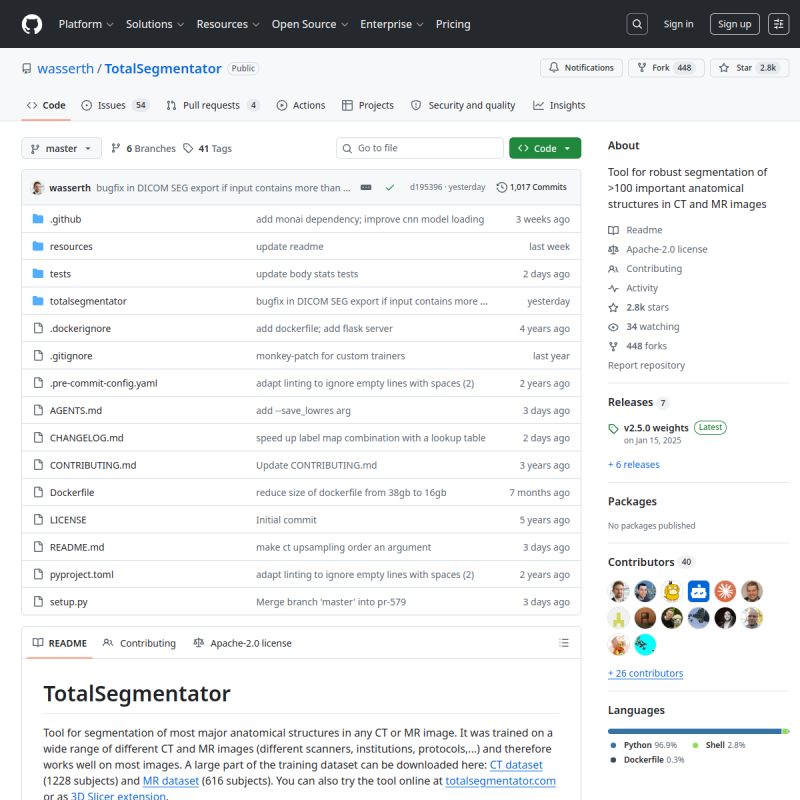Open the resources folder
The image size is (800, 800).
[x=71, y=246]
